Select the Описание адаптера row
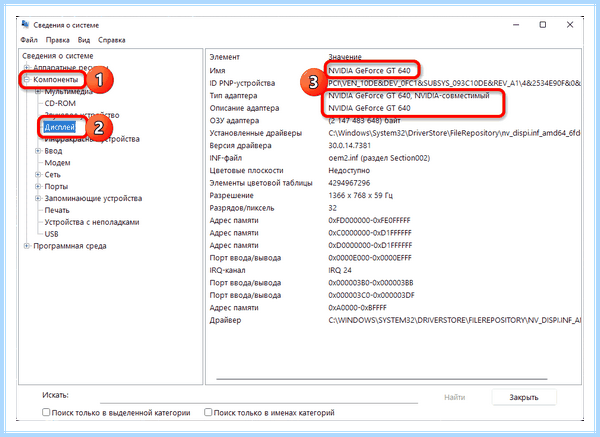Screen dimensions: 600x437 [x=393, y=108]
